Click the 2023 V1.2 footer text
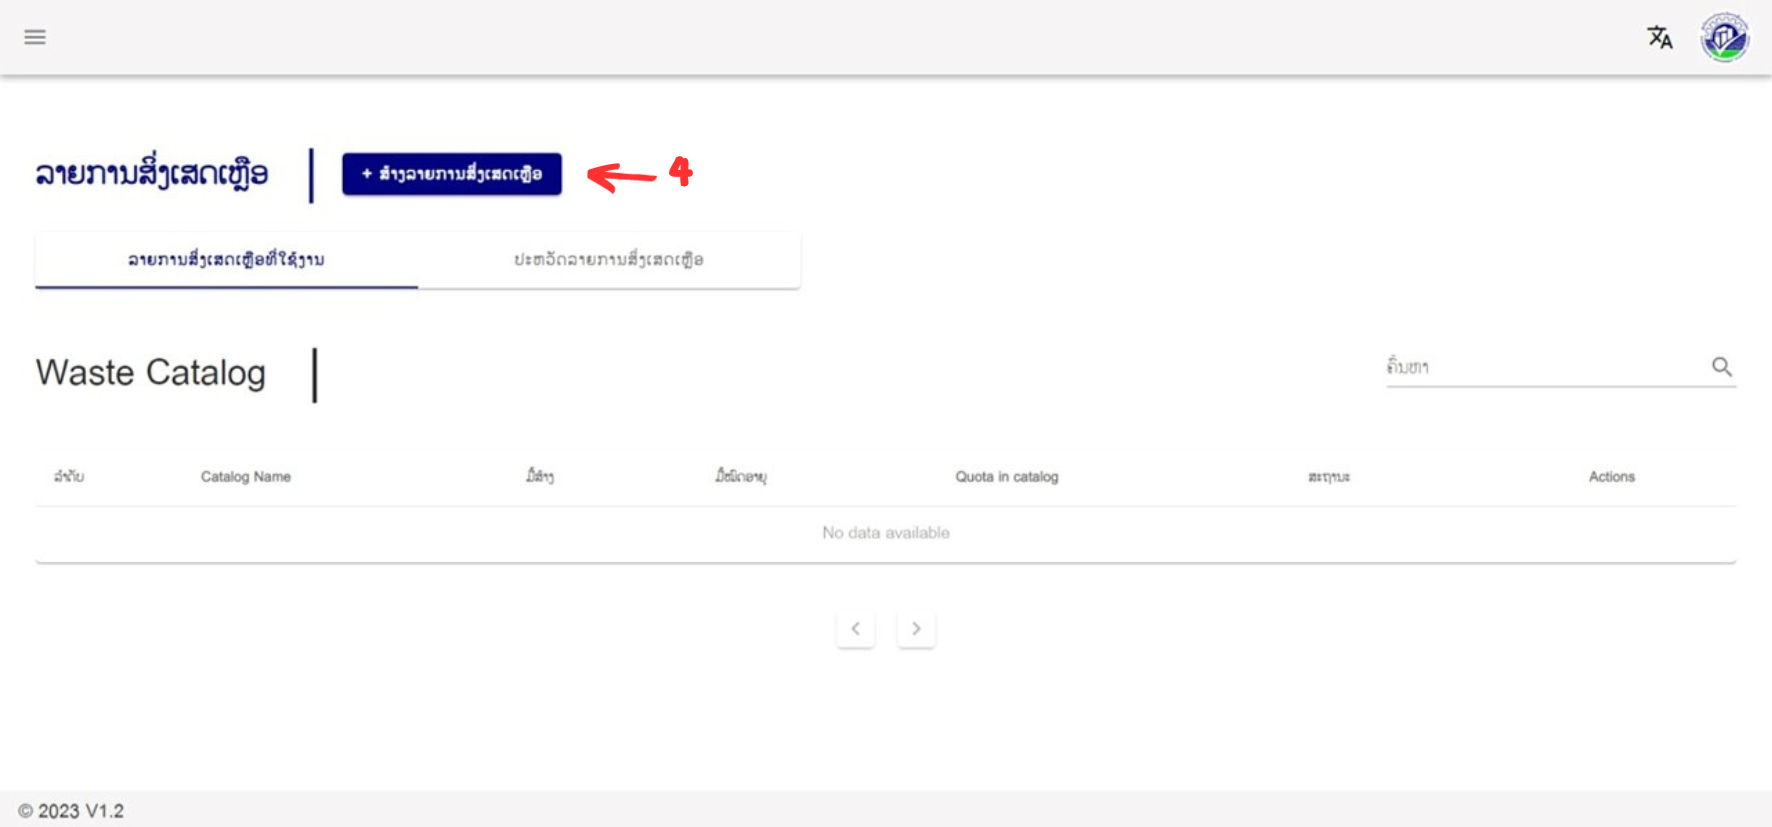Screen dimensions: 1772x827 71,811
